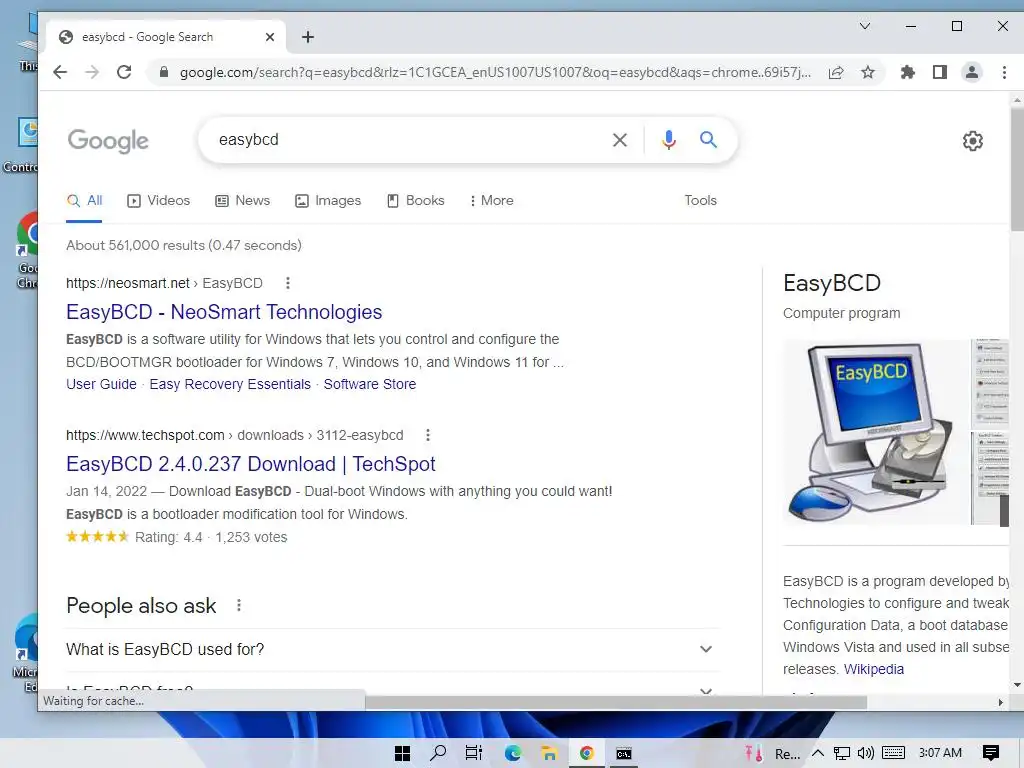
Task: Click the vertical scrollbar thumb
Action: point(1017,168)
